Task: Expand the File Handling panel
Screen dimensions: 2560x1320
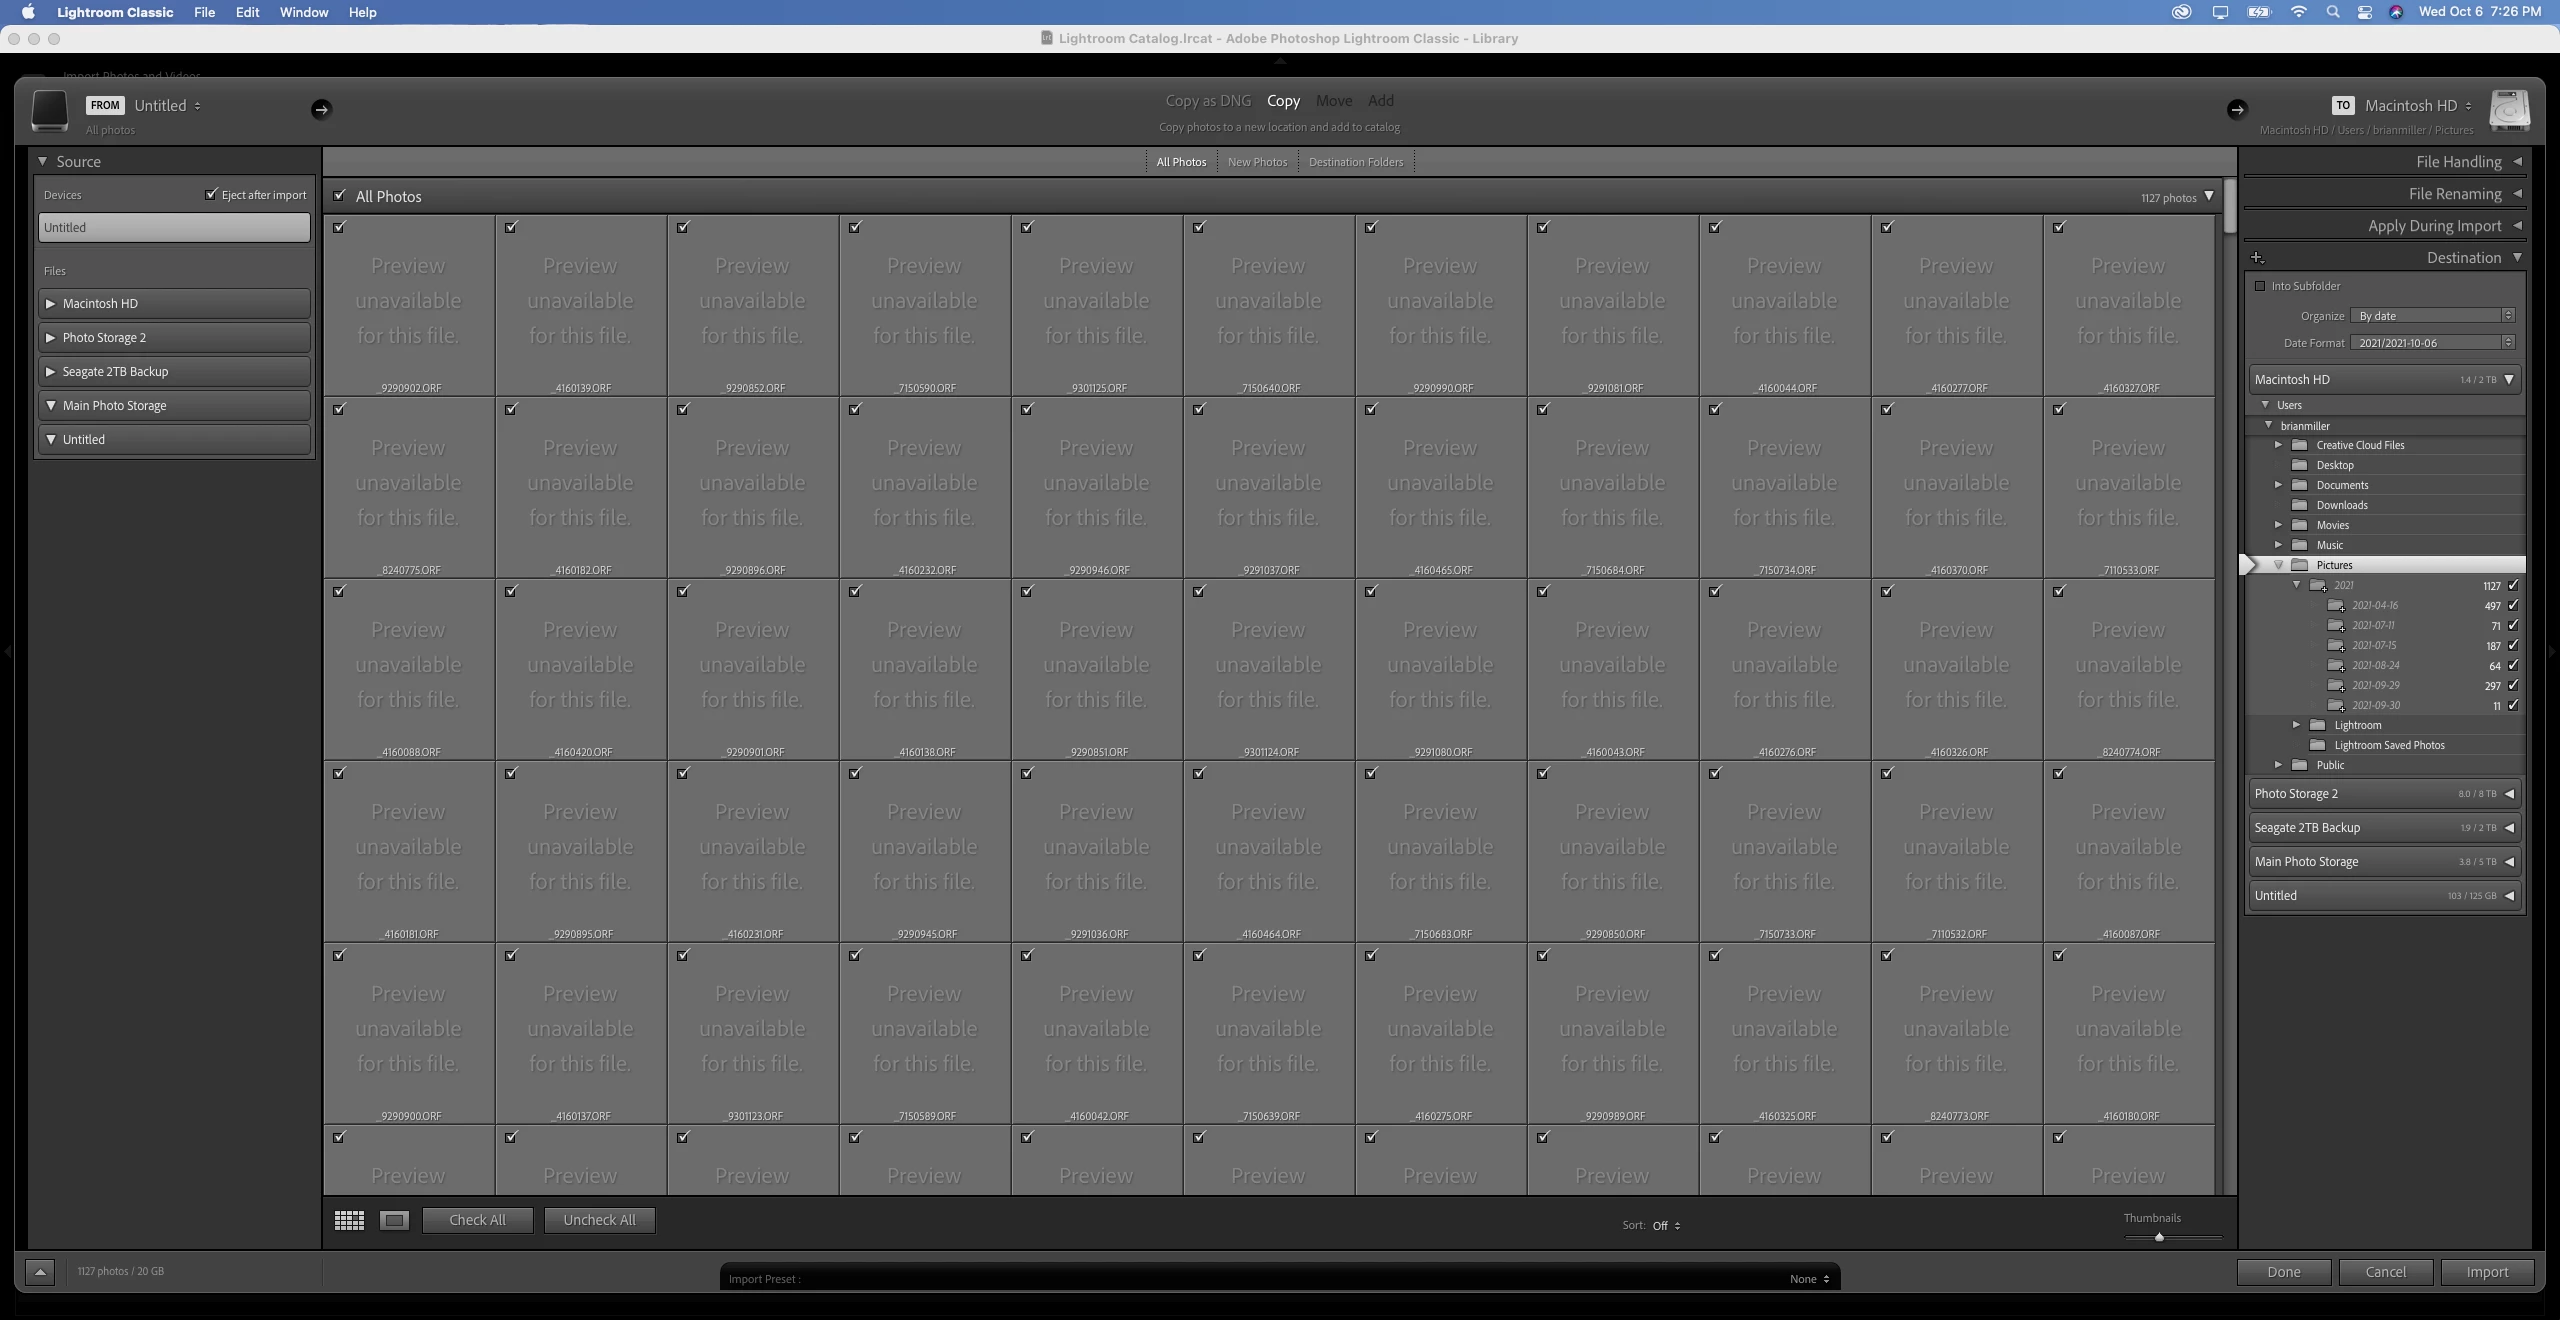Action: 2517,162
